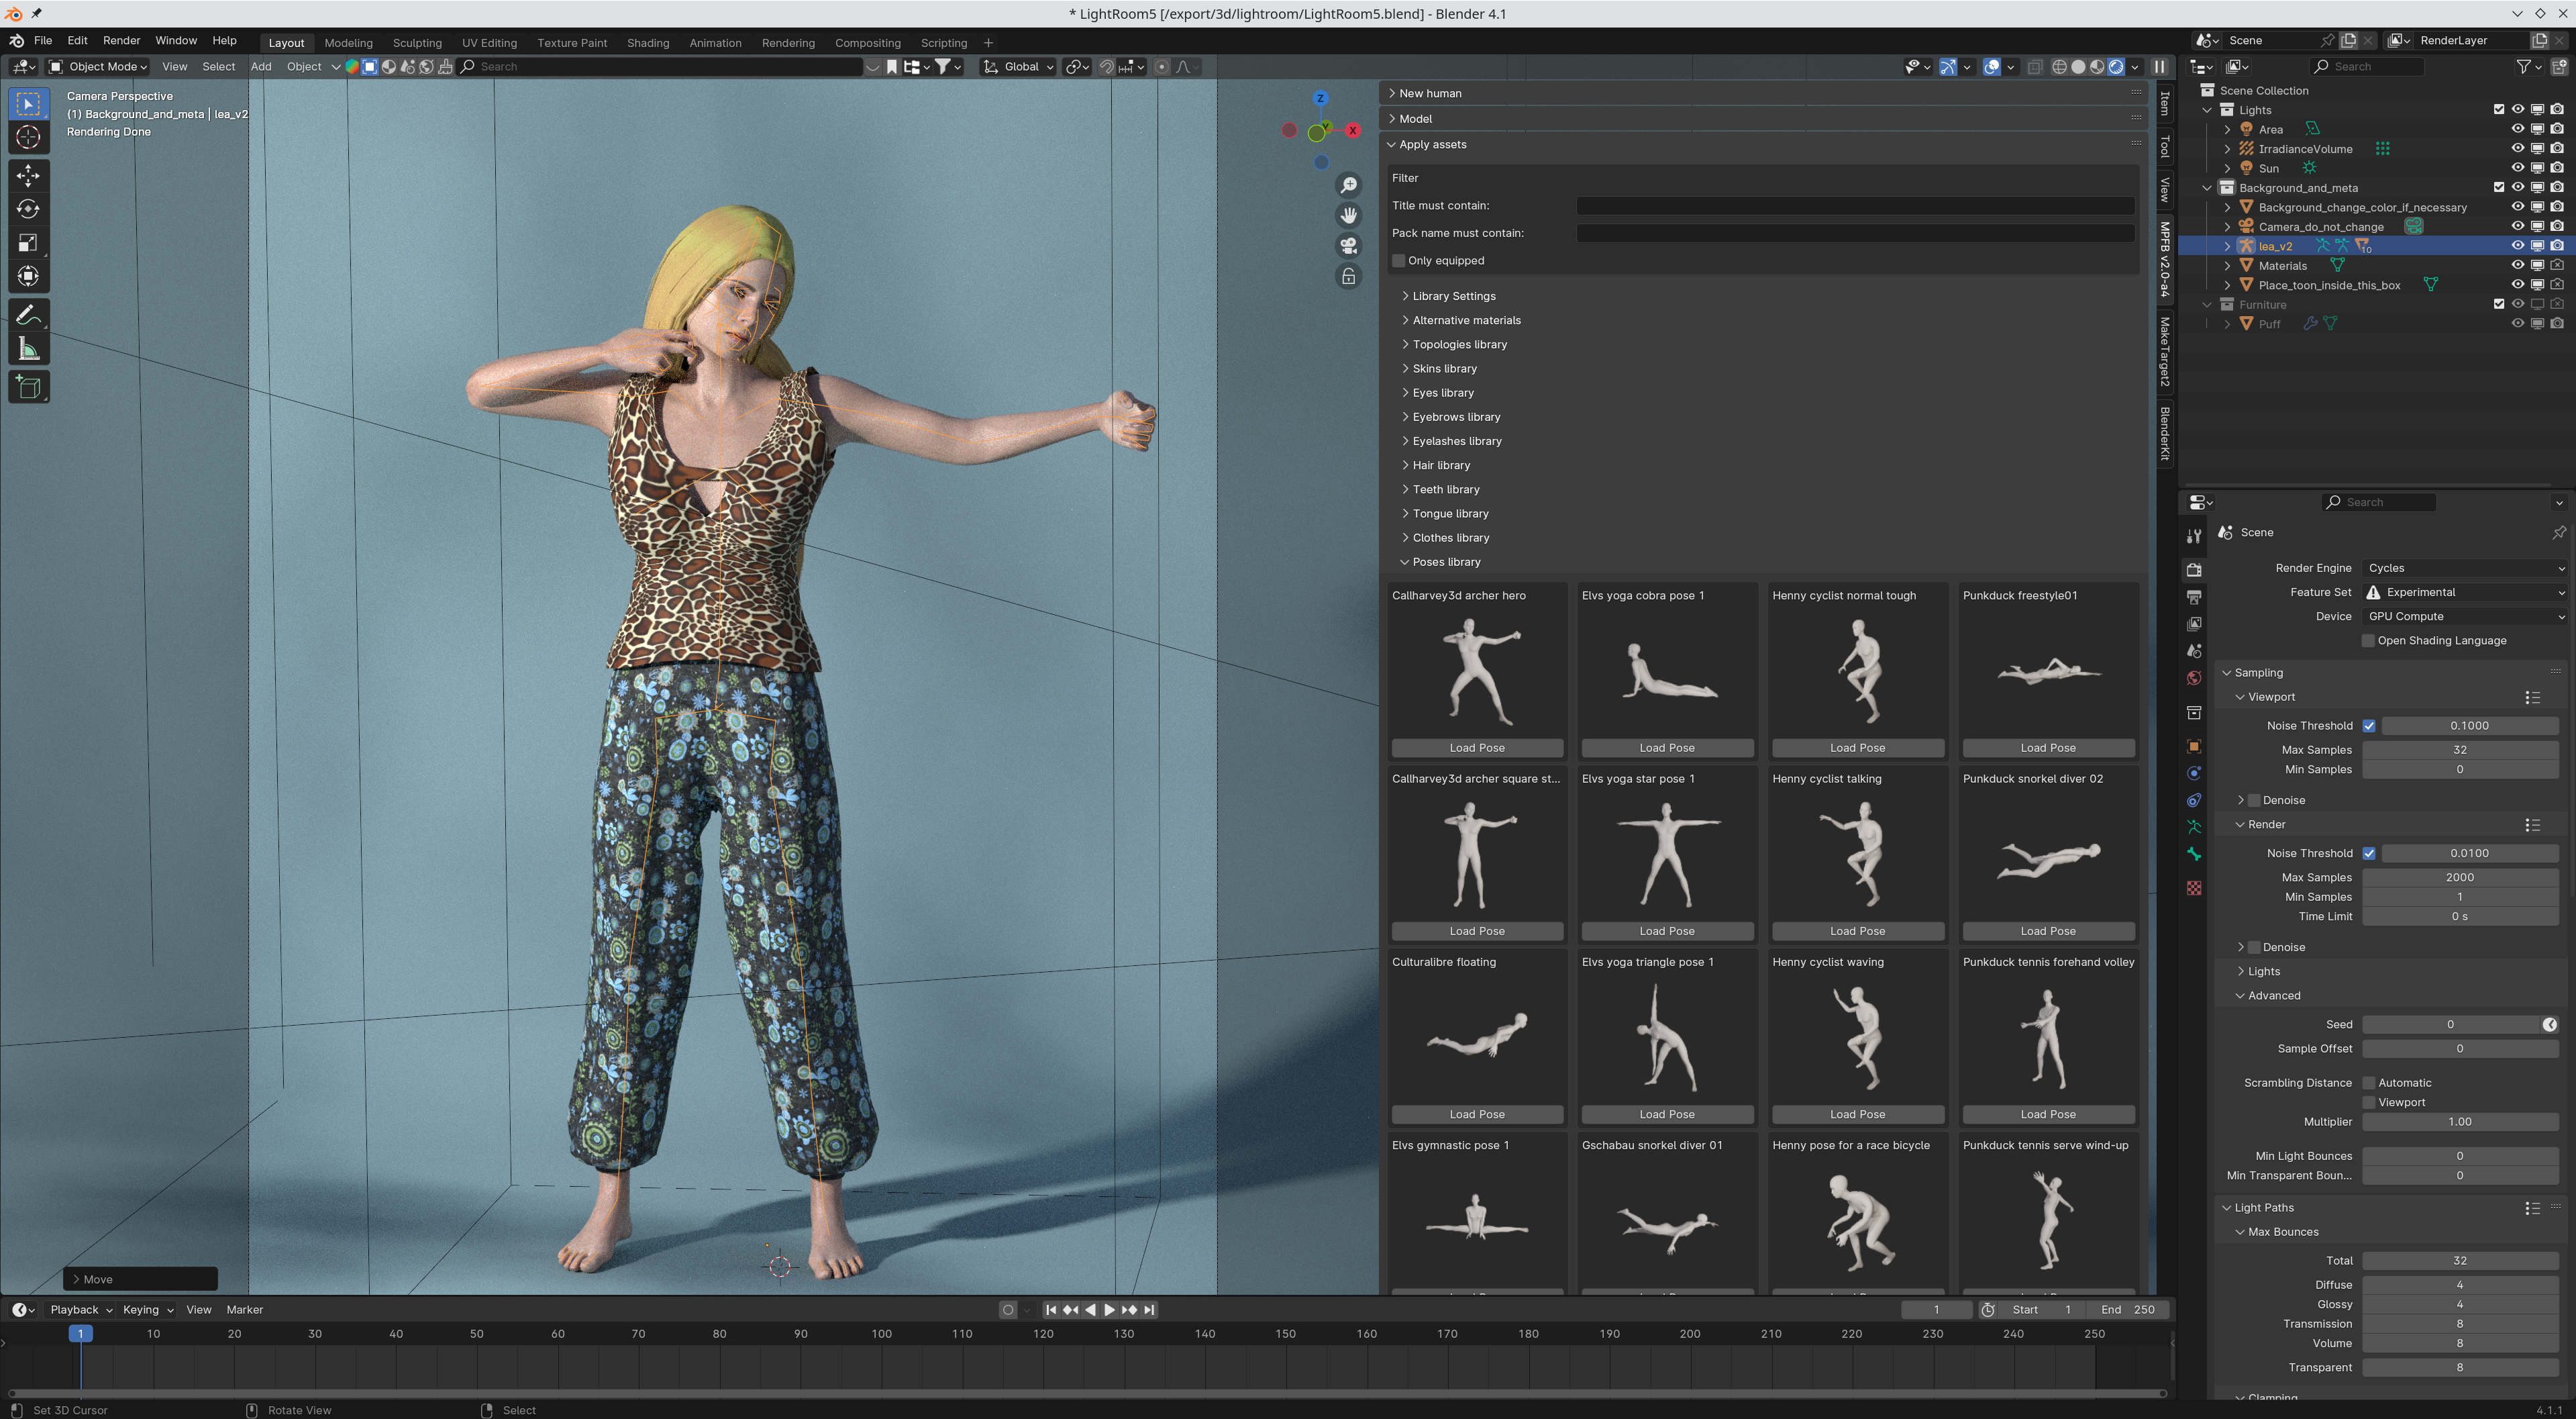
Task: Expand the Clothes library section
Action: (x=1450, y=538)
